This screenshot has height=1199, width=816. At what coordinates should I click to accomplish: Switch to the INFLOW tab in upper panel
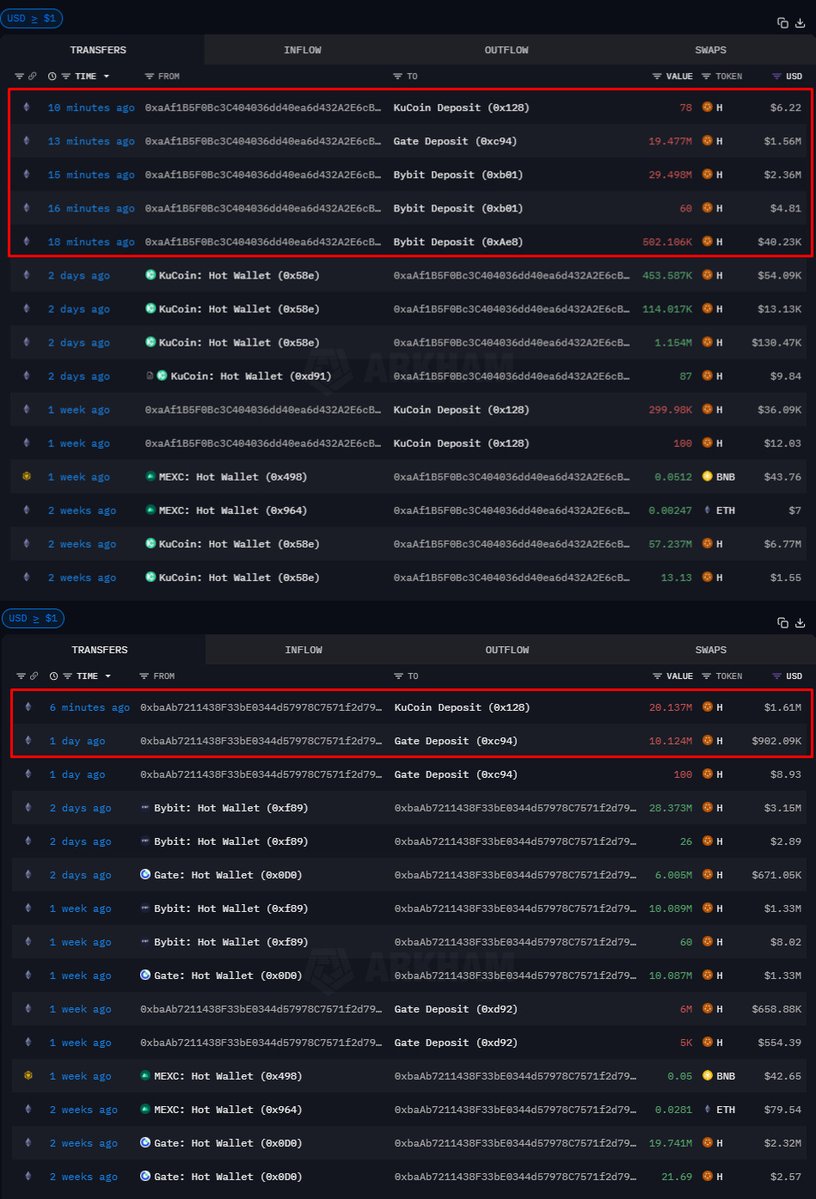click(x=303, y=50)
